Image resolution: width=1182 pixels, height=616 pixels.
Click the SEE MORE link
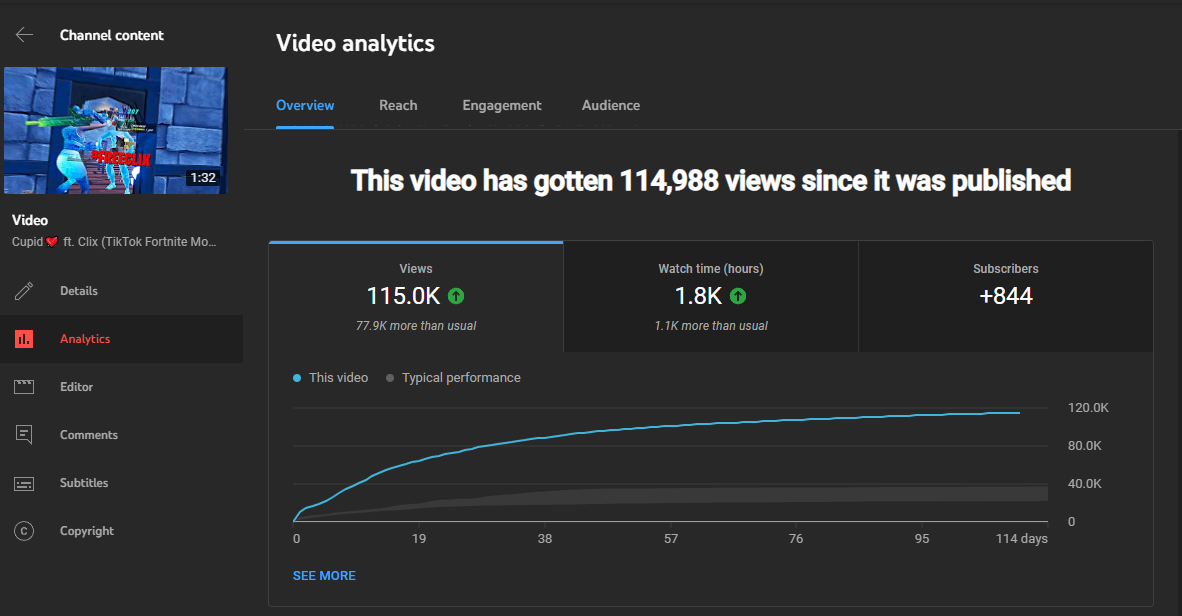point(324,575)
